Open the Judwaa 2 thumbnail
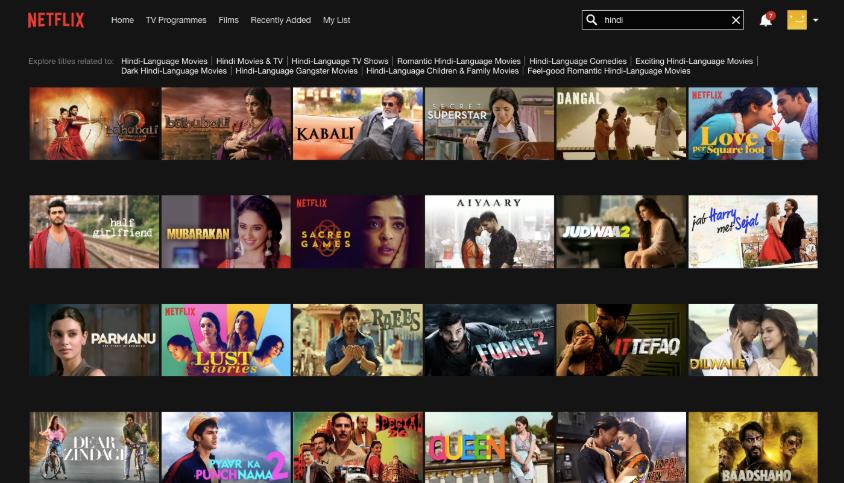The width and height of the screenshot is (844, 483). [621, 232]
